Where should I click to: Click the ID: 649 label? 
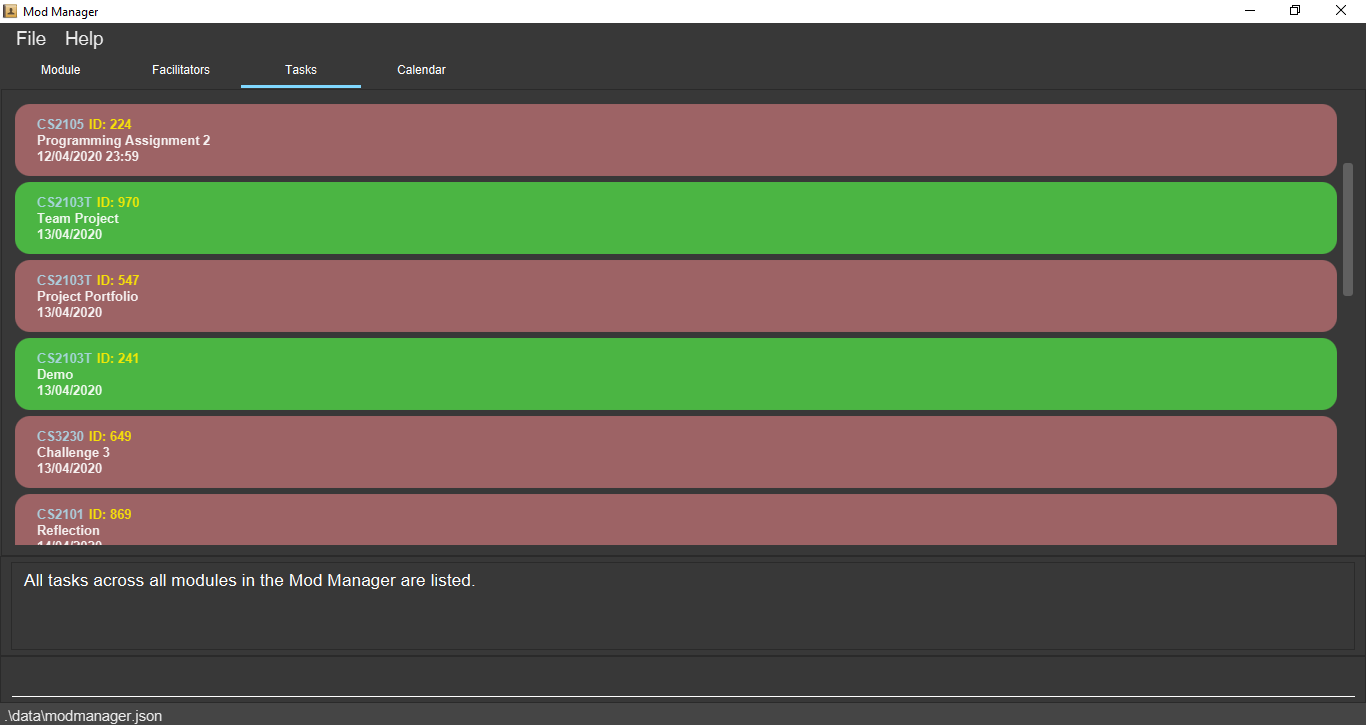(x=110, y=436)
